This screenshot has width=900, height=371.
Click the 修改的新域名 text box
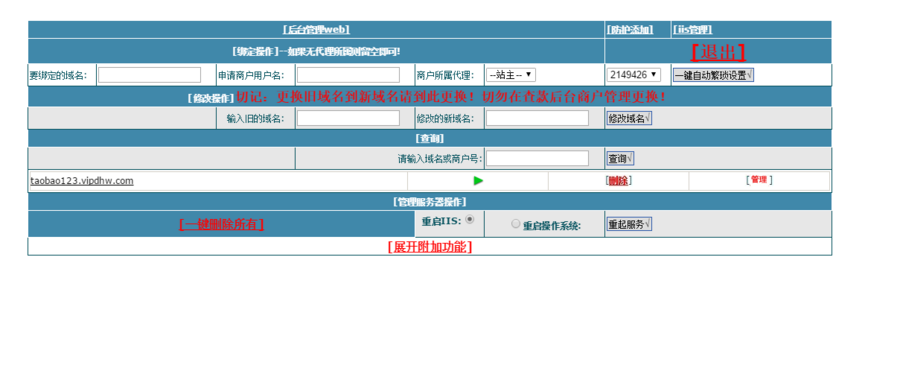537,118
